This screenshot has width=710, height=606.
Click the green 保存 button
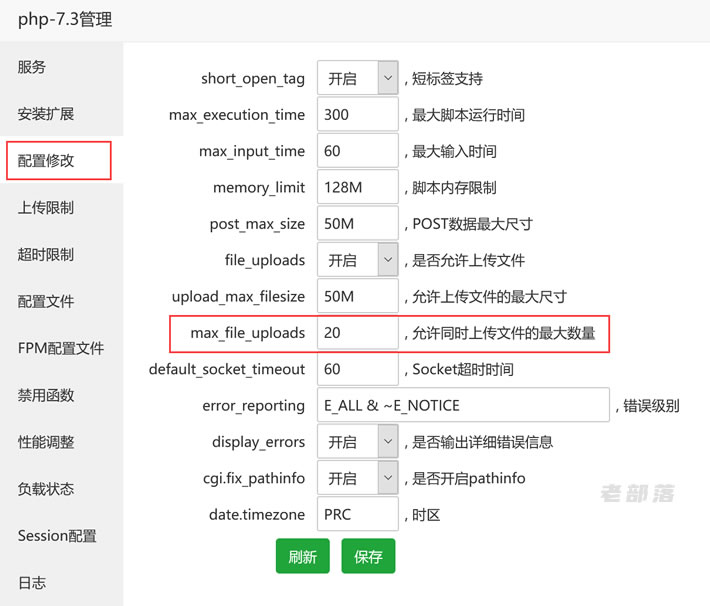pos(368,556)
